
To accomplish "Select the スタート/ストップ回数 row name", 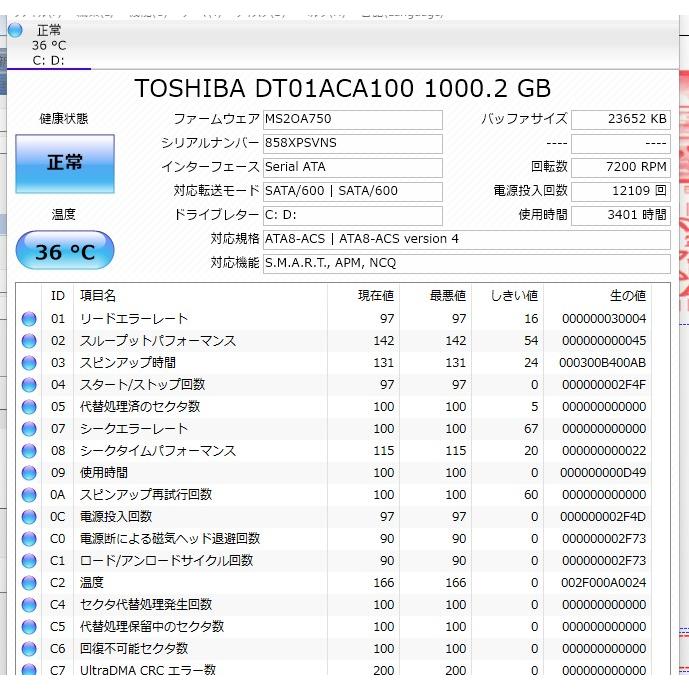I will point(142,385).
